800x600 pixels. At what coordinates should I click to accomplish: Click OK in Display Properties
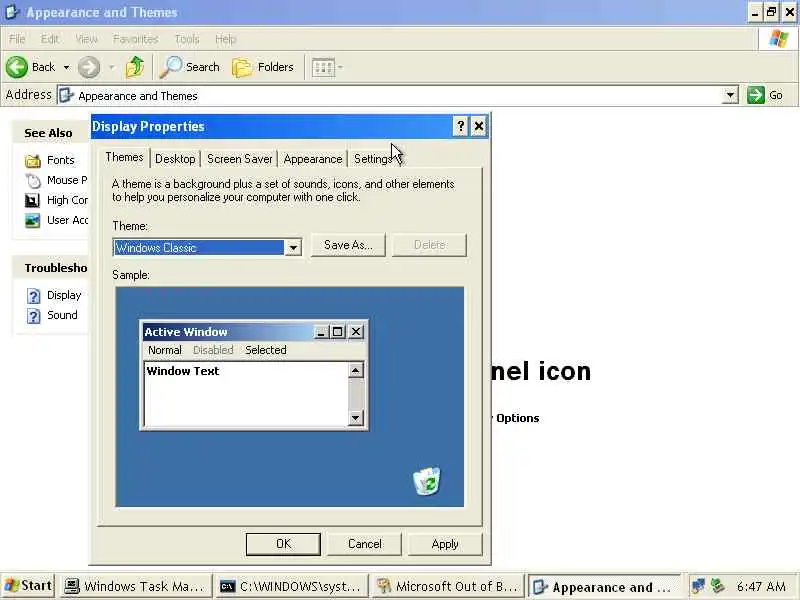(283, 544)
